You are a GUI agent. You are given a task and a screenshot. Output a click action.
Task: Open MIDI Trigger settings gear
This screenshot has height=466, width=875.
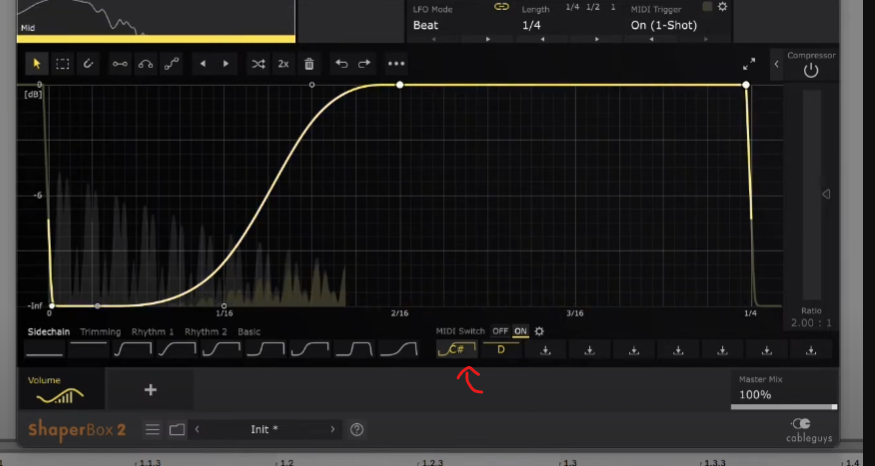(x=723, y=7)
